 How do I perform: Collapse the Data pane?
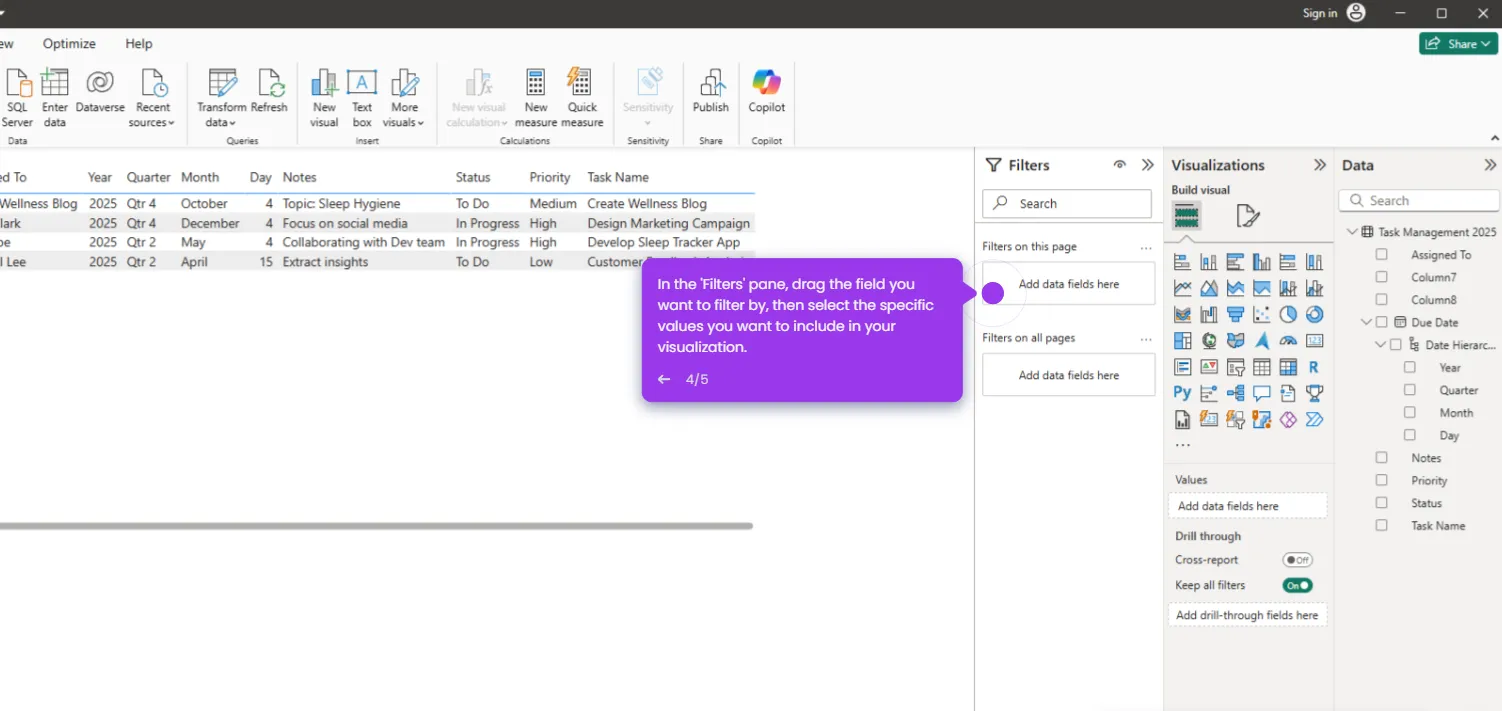1491,165
